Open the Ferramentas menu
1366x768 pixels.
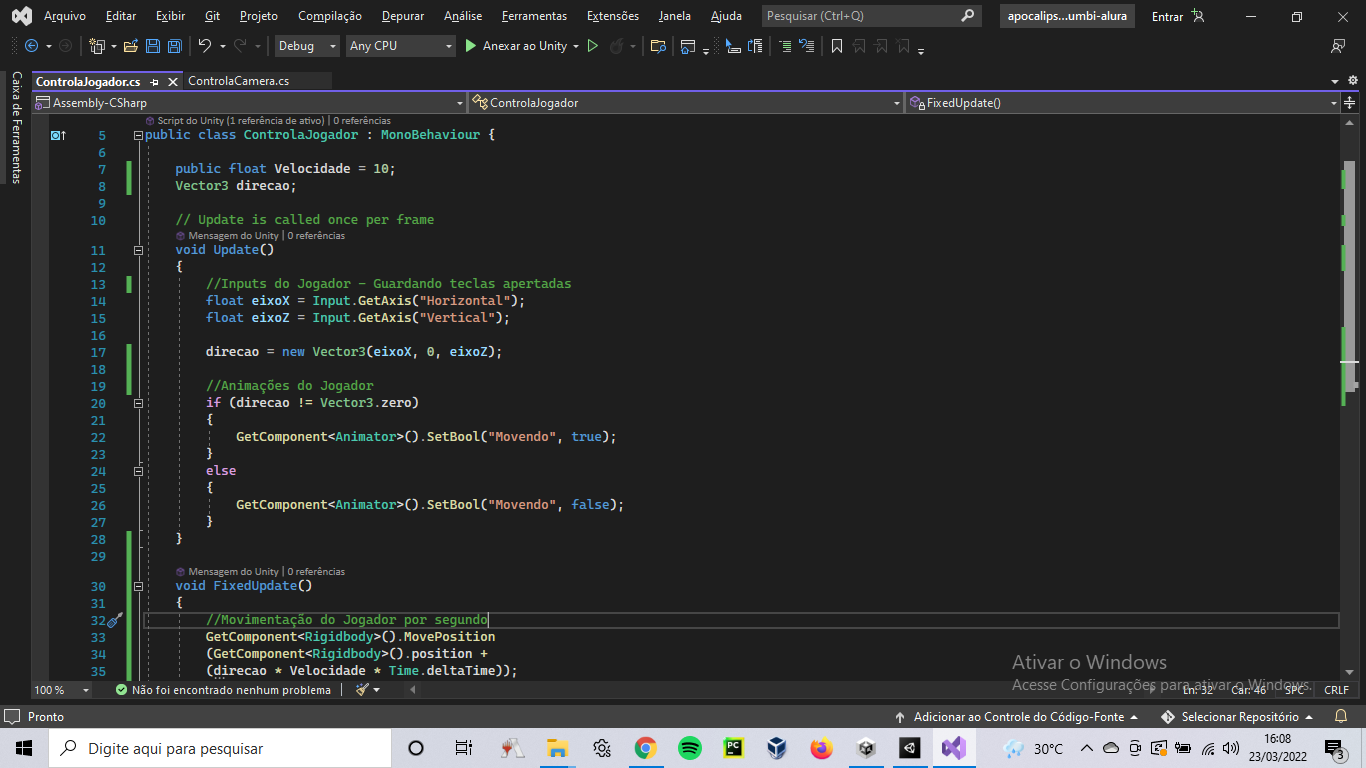[x=534, y=16]
